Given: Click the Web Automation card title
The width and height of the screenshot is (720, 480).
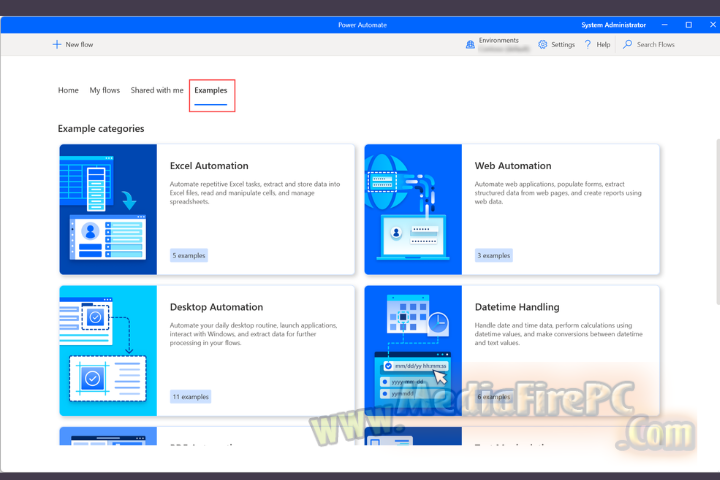Looking at the screenshot, I should (x=513, y=166).
